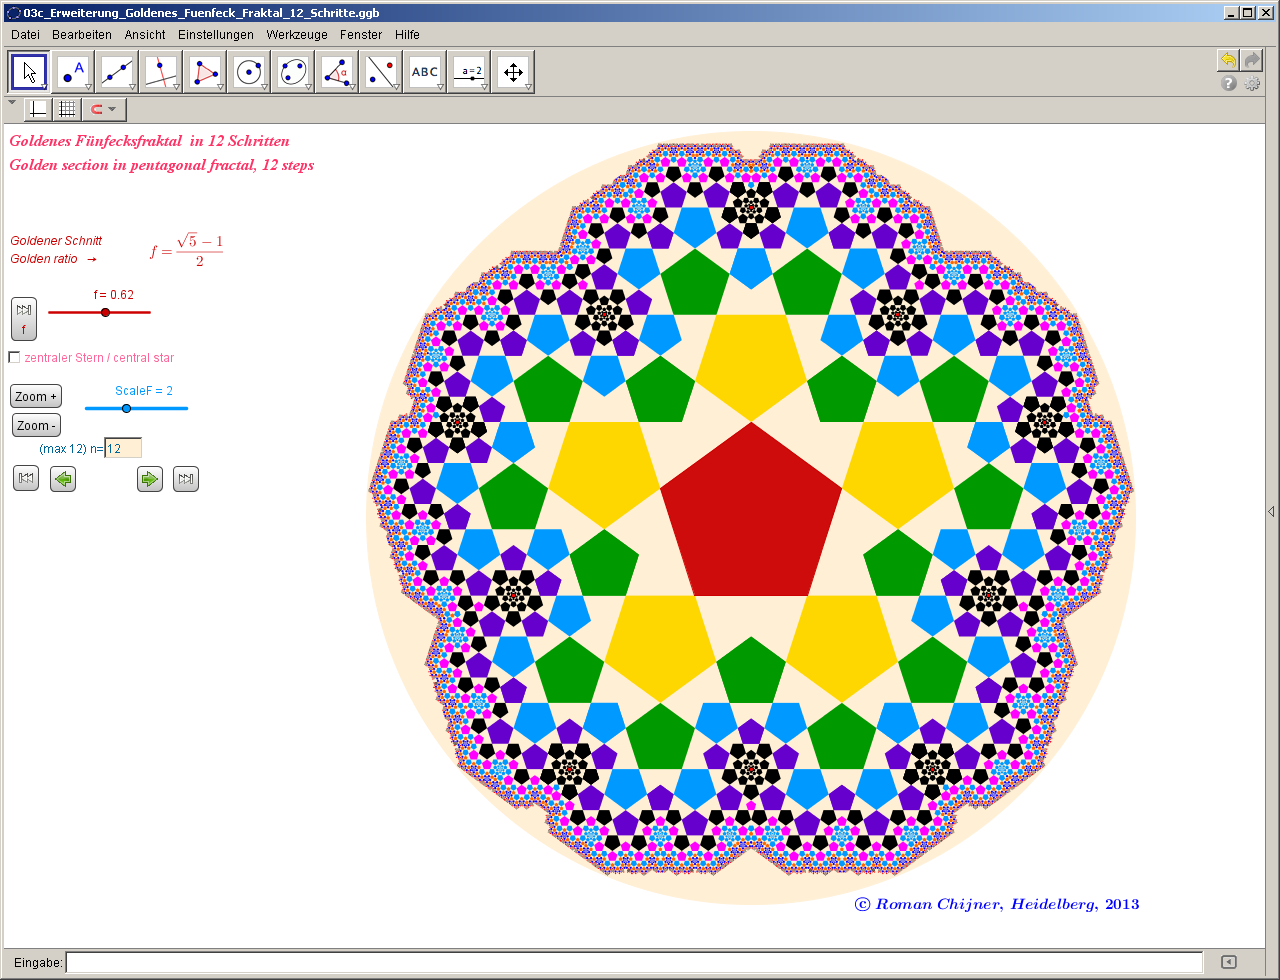Expand the side panel arrow at right edge
Viewport: 1280px width, 980px height.
point(1270,511)
